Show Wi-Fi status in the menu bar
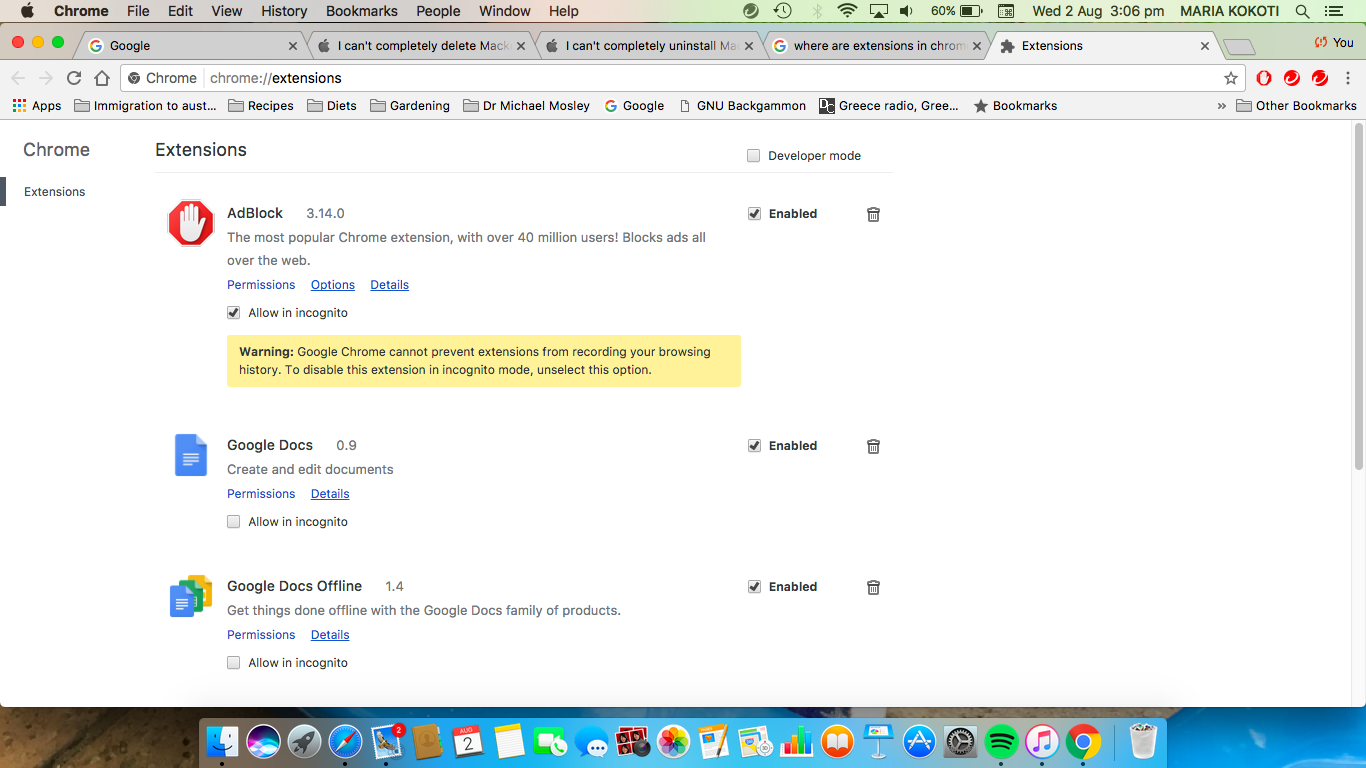1366x768 pixels. [x=848, y=11]
